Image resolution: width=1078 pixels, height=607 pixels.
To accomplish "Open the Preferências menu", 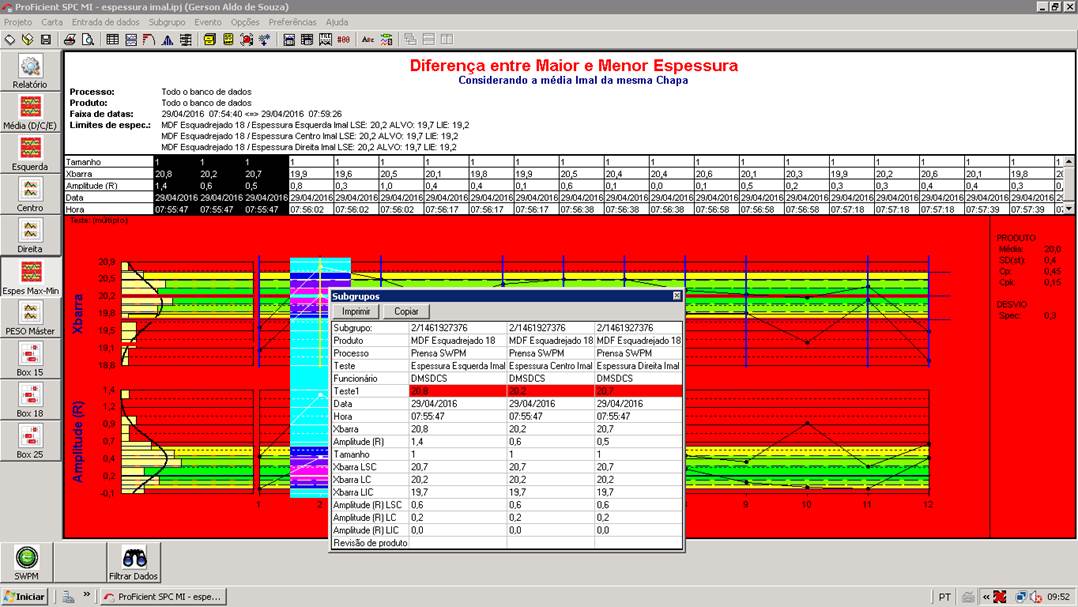I will point(292,22).
